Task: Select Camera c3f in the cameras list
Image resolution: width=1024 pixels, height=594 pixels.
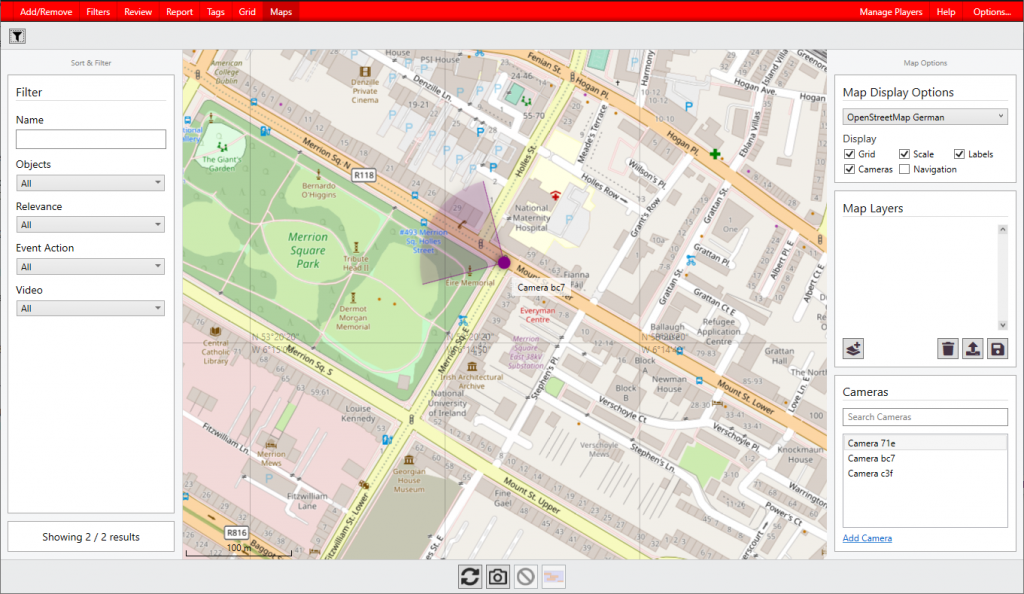Action: (925, 473)
